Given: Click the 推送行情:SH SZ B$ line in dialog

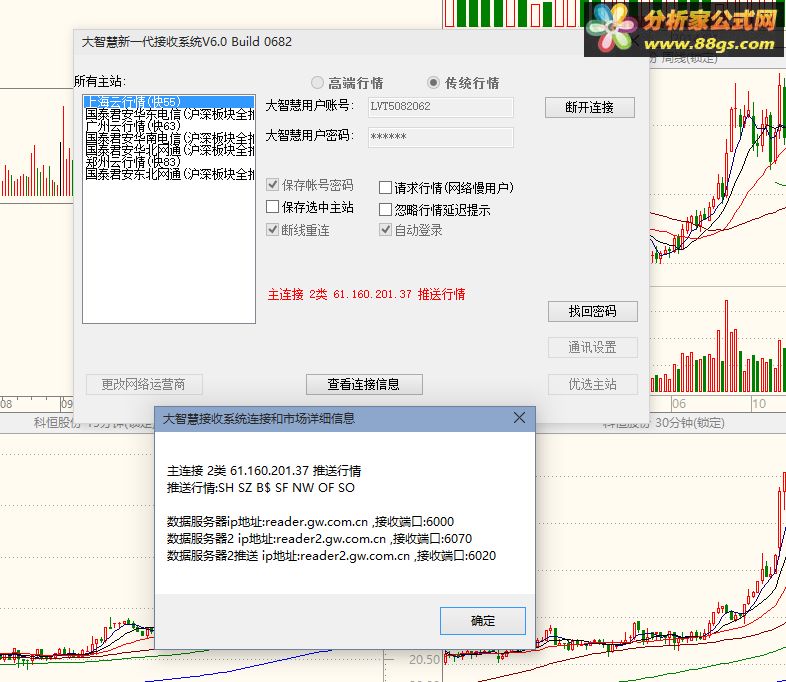Looking at the screenshot, I should 261,488.
